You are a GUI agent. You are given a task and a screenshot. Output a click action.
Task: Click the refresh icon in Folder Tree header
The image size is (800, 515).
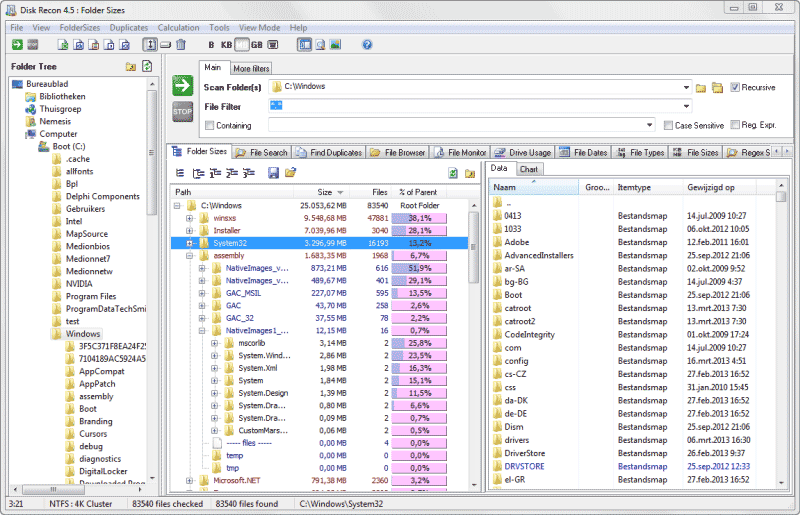(147, 66)
